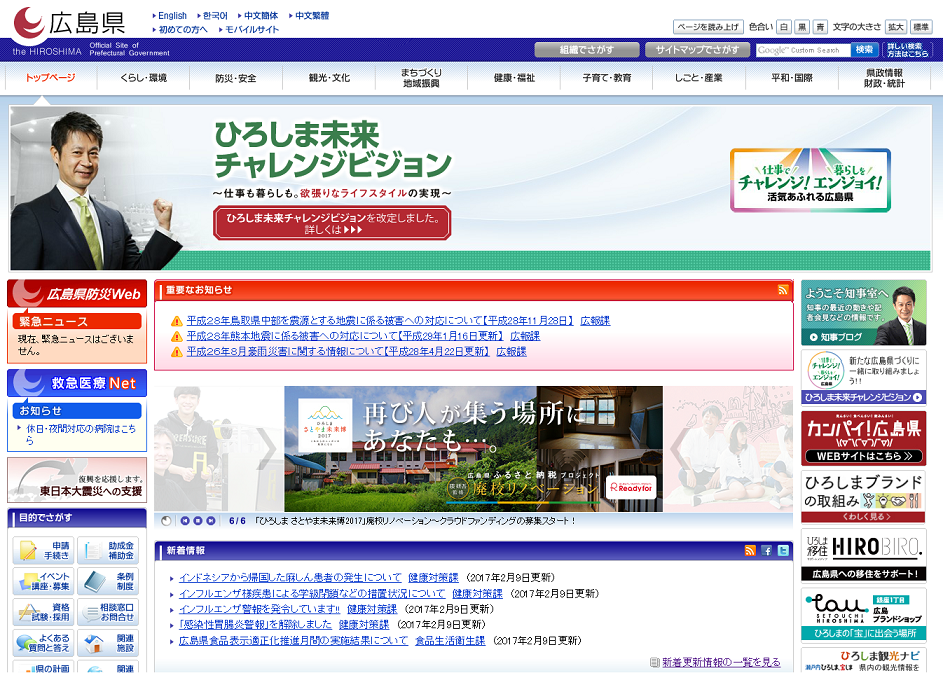Image resolution: width=943 pixels, height=673 pixels.
Task: Open 休日・夜間対応の病院はこちら link
Action: [81, 434]
